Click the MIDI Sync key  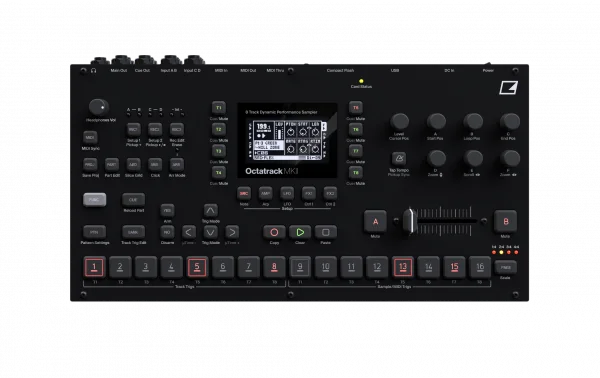90,137
